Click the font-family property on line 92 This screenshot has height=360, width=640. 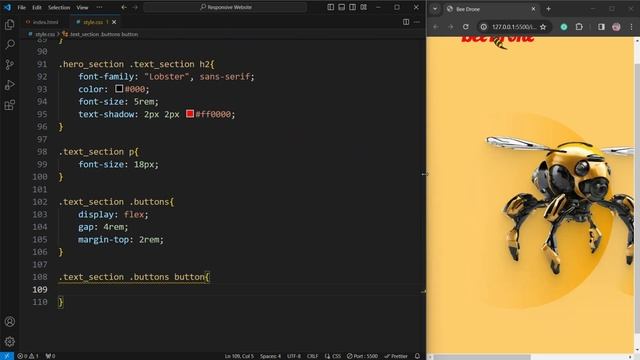coord(106,76)
